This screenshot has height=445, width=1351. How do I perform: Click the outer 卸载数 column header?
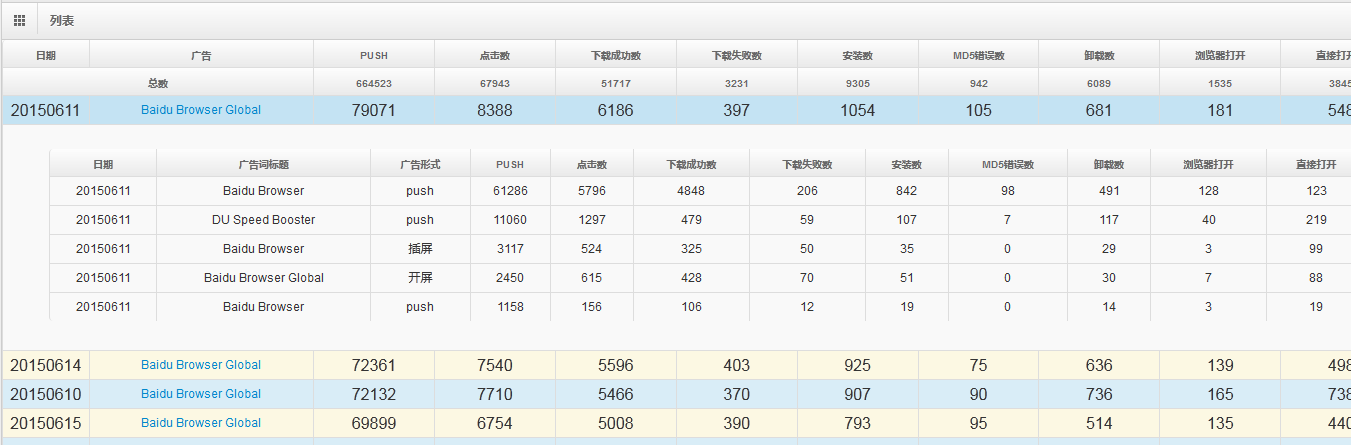tap(1099, 56)
